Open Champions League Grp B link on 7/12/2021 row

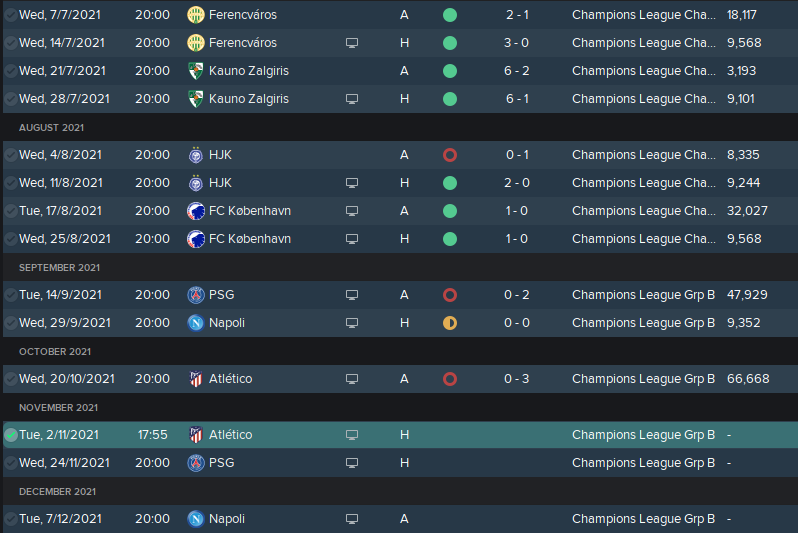(x=643, y=519)
